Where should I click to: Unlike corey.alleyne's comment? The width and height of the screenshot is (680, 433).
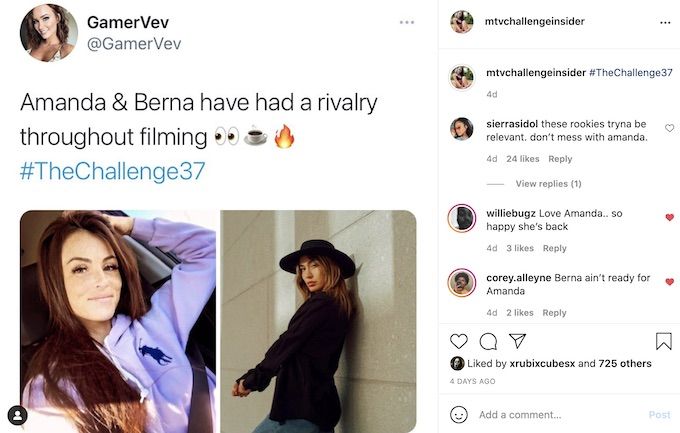point(670,282)
